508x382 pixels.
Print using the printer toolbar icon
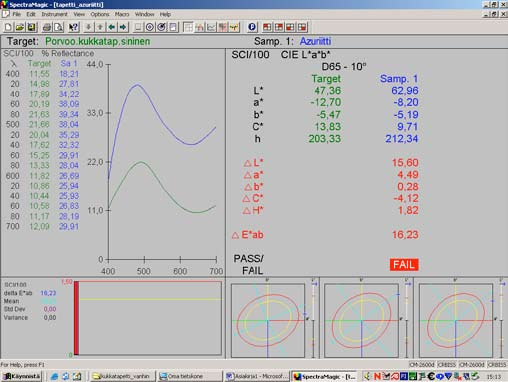[47, 27]
